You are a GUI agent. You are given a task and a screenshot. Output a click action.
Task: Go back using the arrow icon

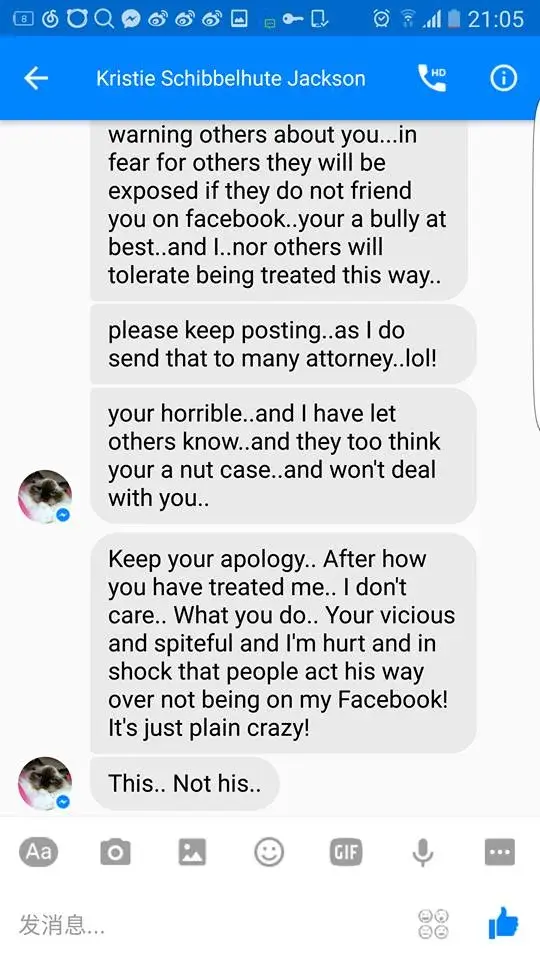[36, 78]
